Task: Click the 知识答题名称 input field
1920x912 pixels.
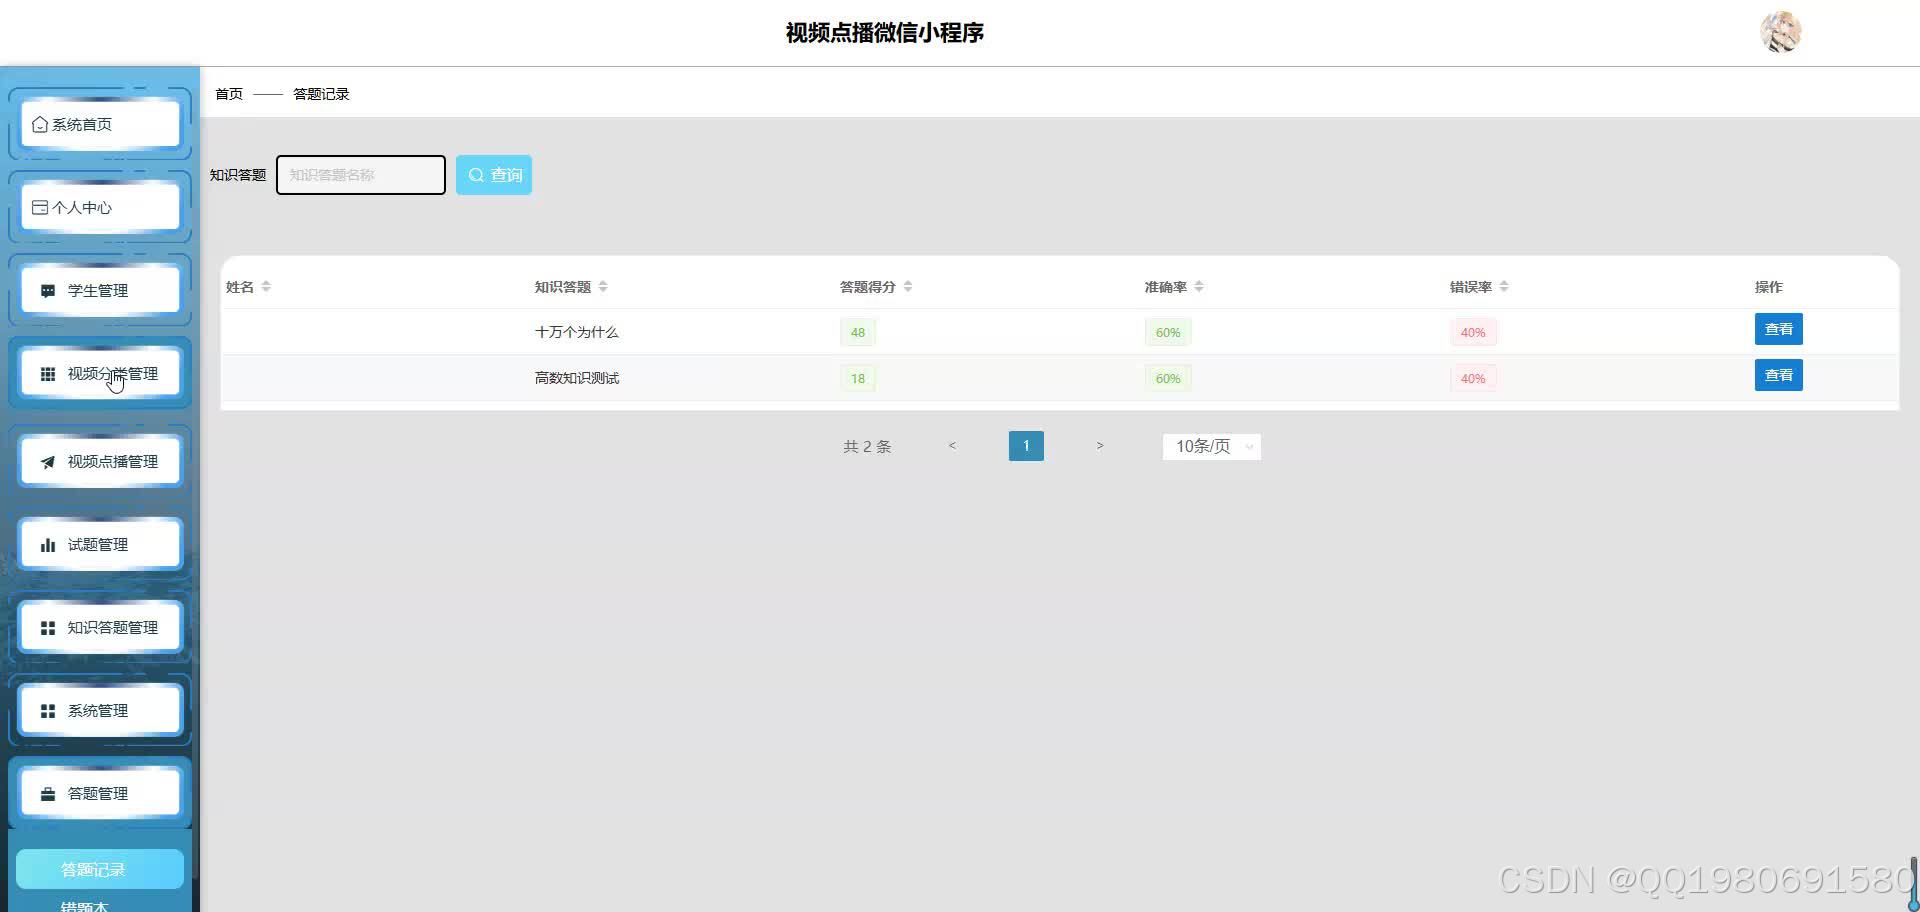Action: click(360, 174)
